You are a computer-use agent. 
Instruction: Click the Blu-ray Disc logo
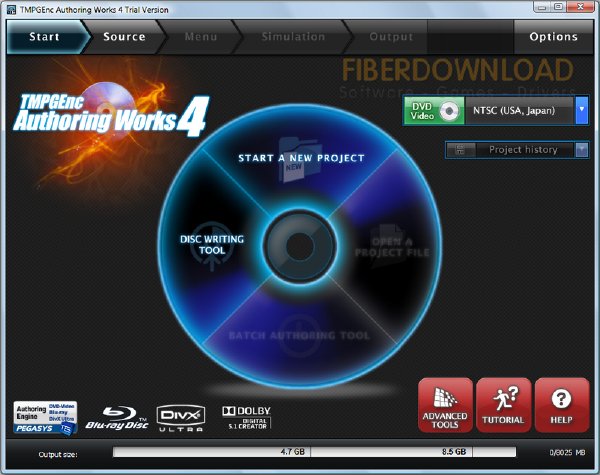pyautogui.click(x=117, y=418)
